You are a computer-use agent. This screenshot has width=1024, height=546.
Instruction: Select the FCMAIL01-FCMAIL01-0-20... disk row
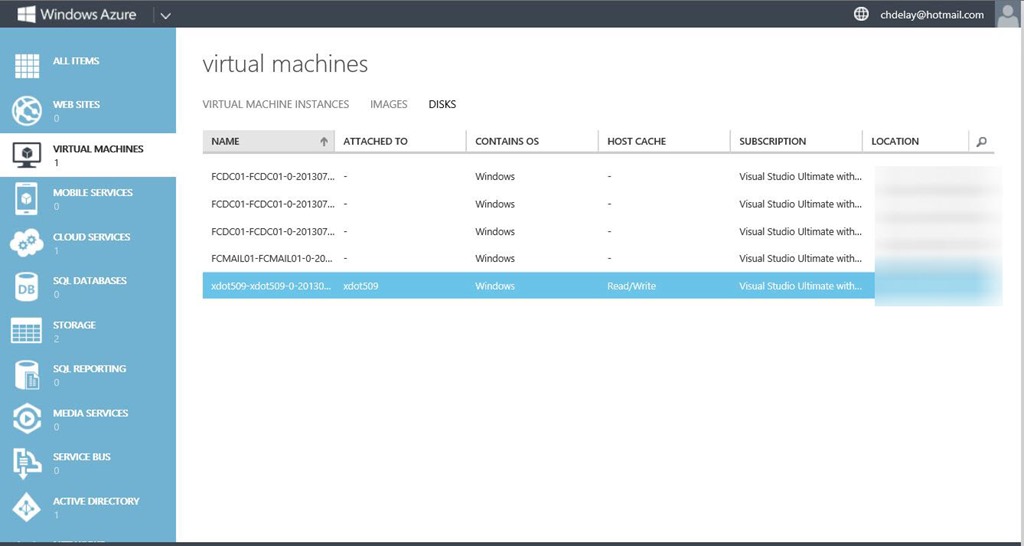(x=598, y=259)
